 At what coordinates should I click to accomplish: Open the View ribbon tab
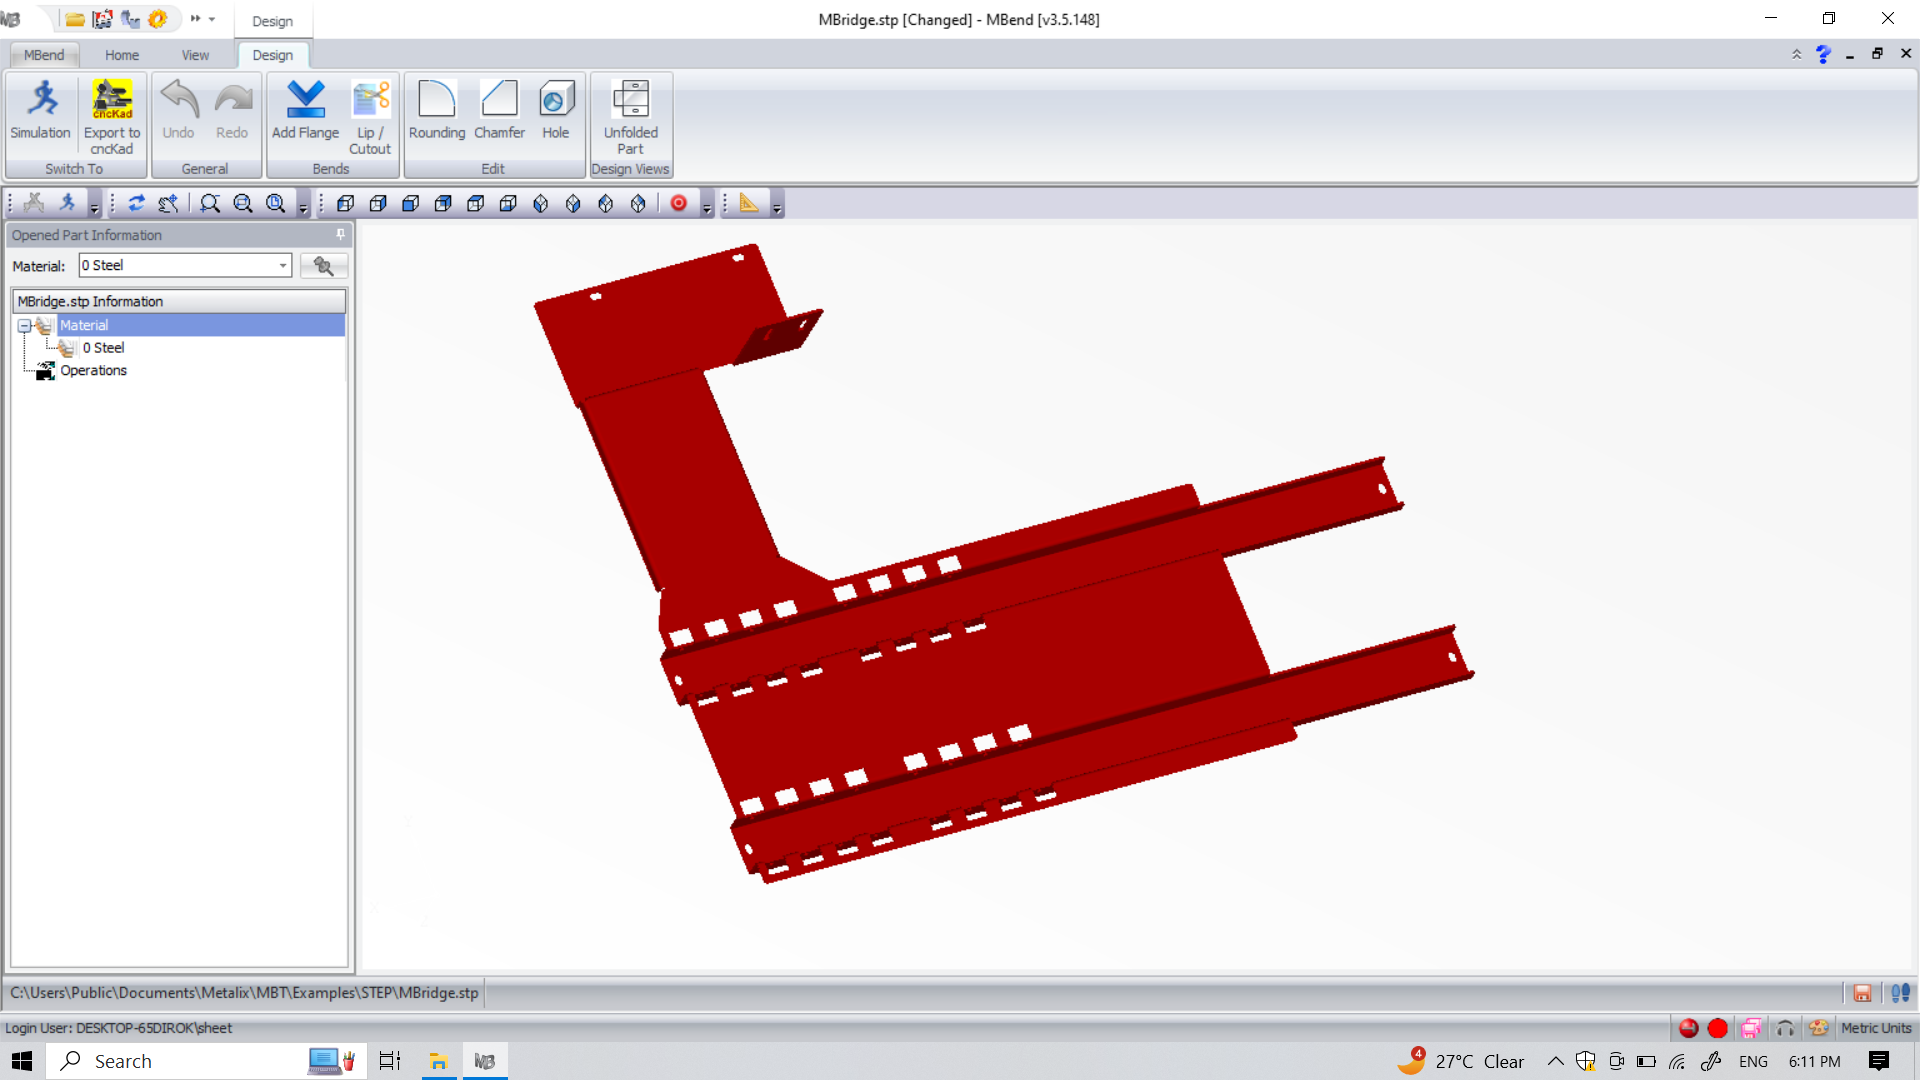point(195,55)
